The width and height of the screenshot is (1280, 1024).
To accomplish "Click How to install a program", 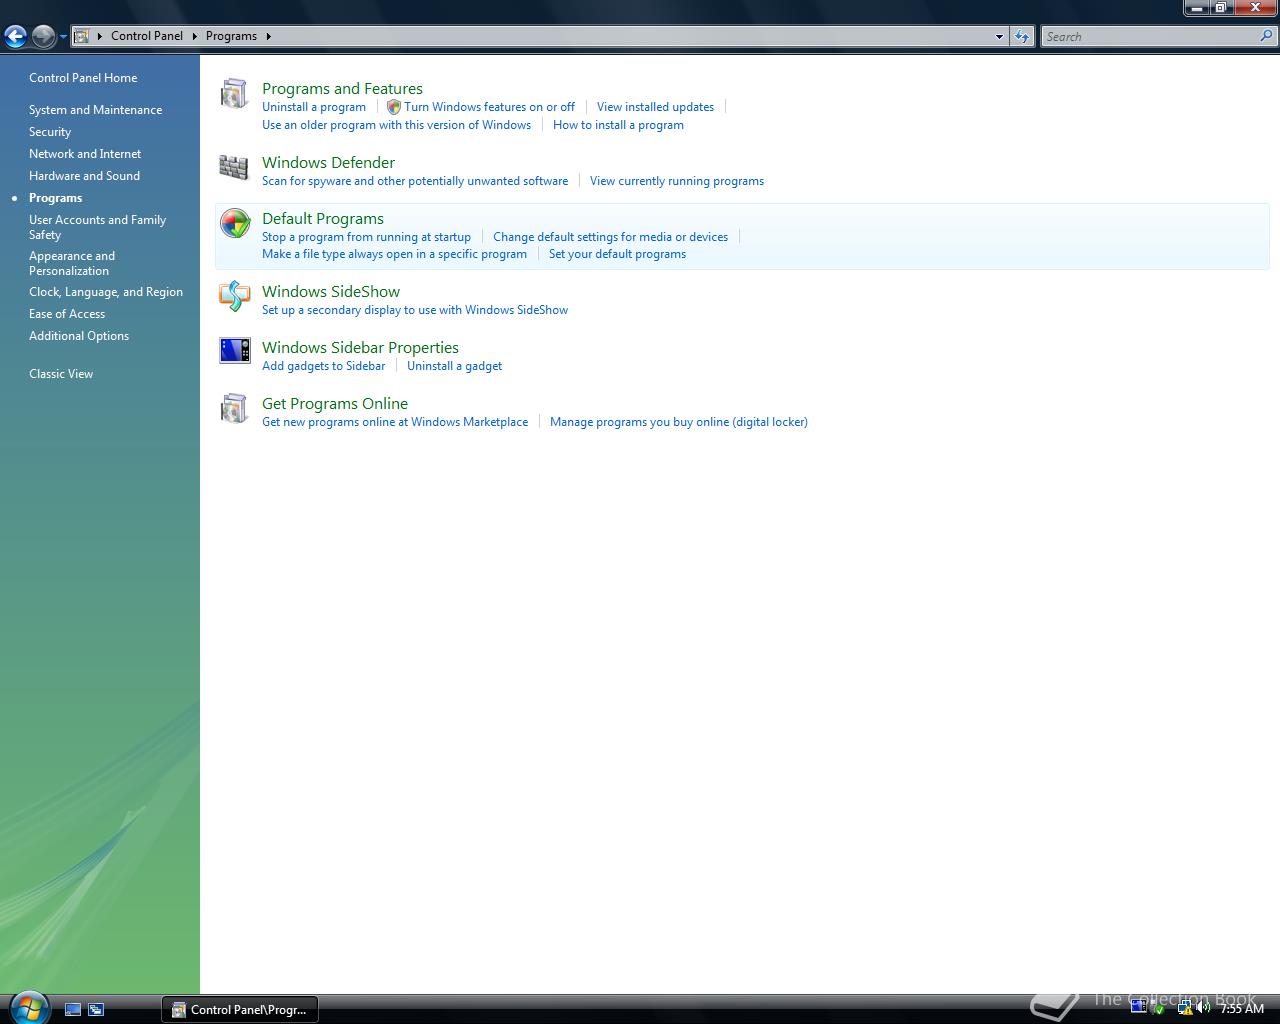I will click(618, 125).
